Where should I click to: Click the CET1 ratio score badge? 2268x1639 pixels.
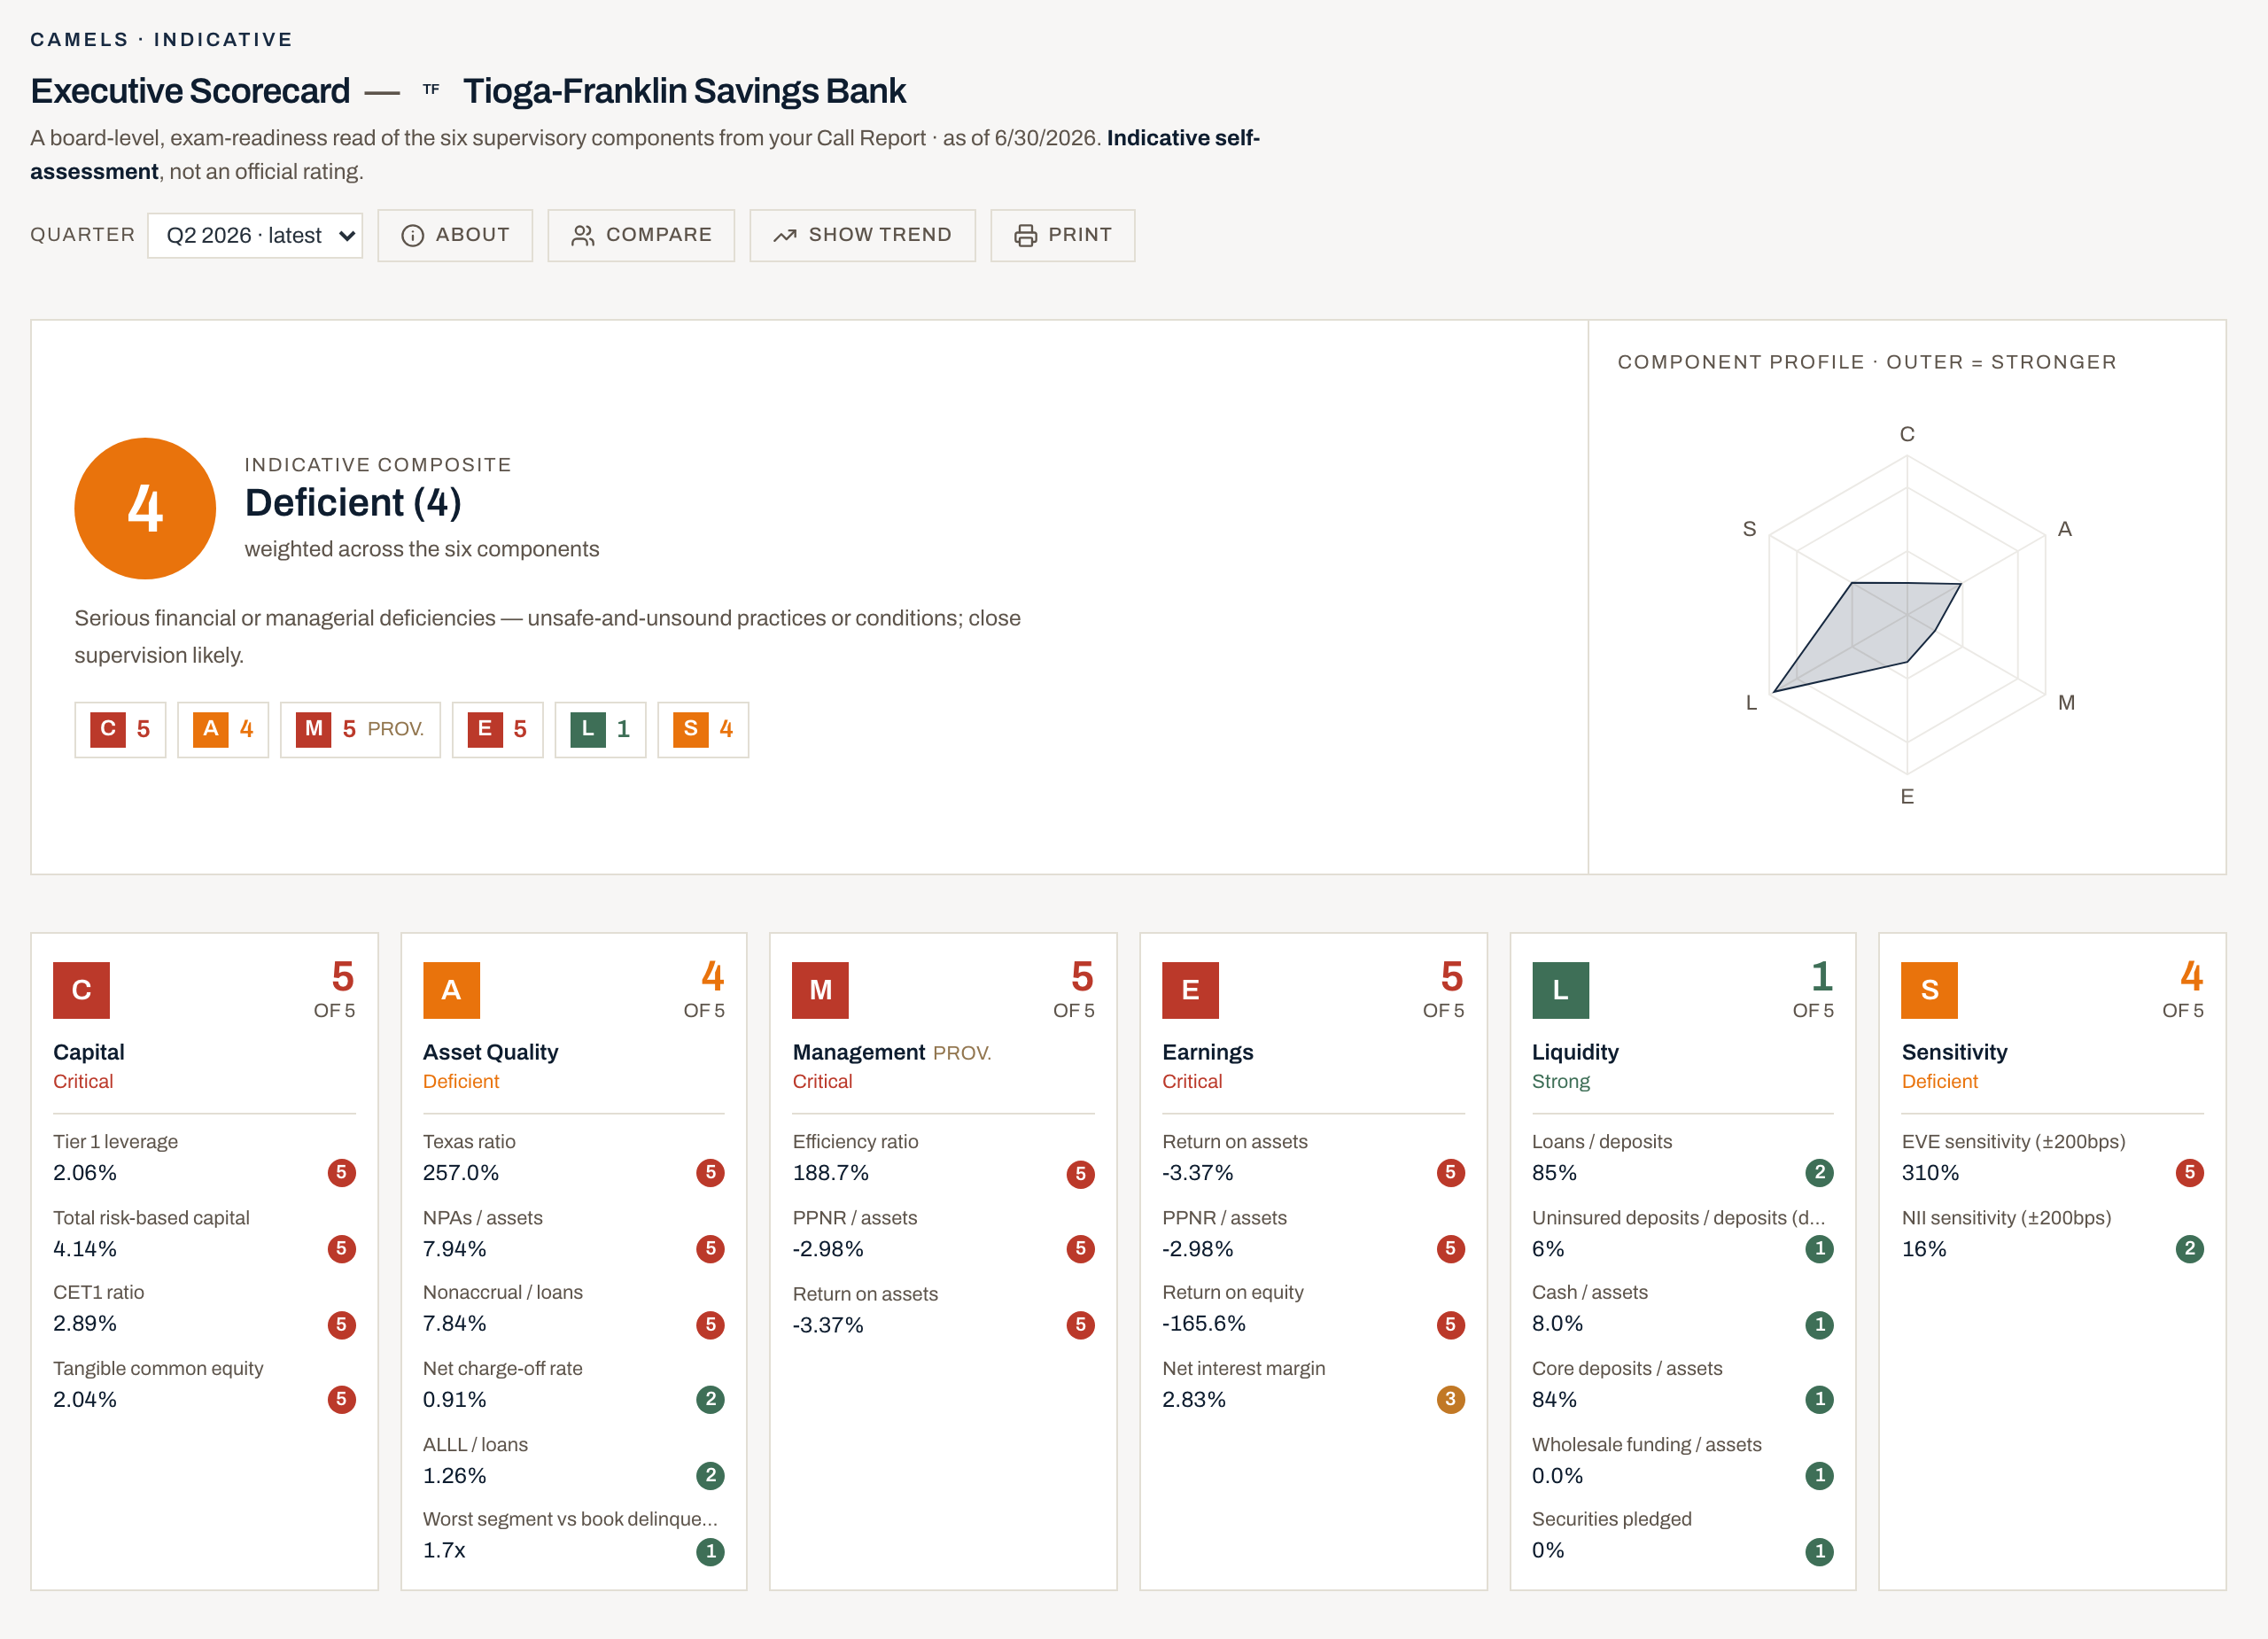pos(341,1324)
